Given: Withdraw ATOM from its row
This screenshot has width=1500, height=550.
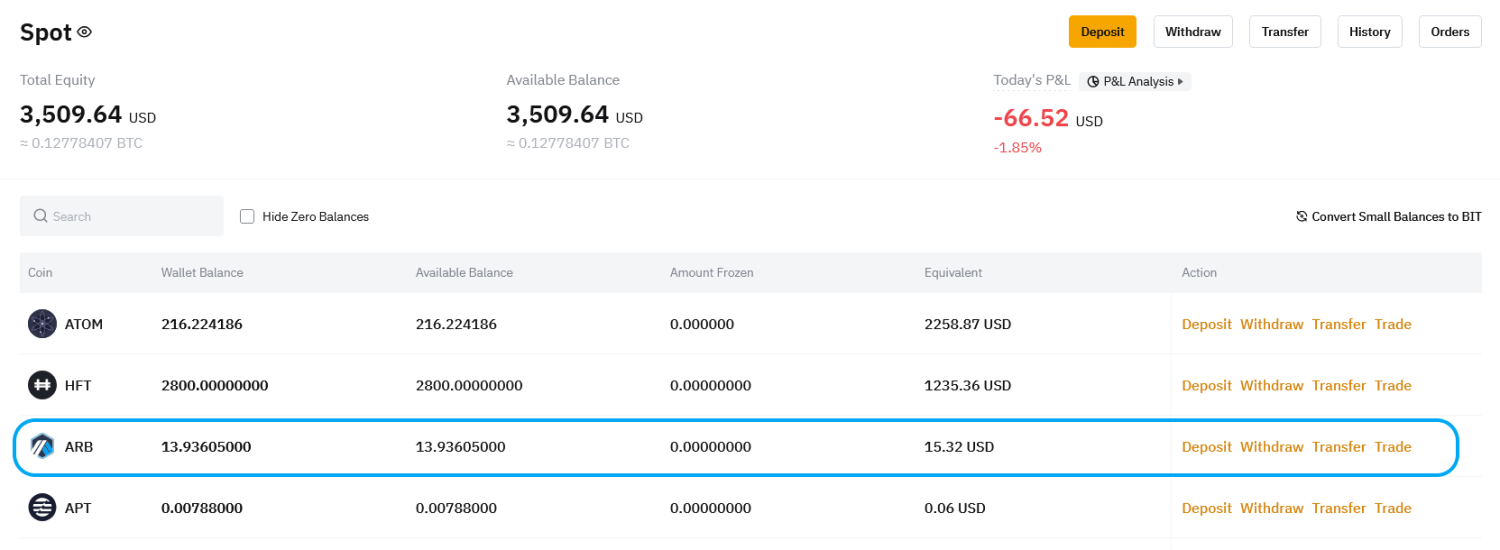Looking at the screenshot, I should pyautogui.click(x=1272, y=324).
